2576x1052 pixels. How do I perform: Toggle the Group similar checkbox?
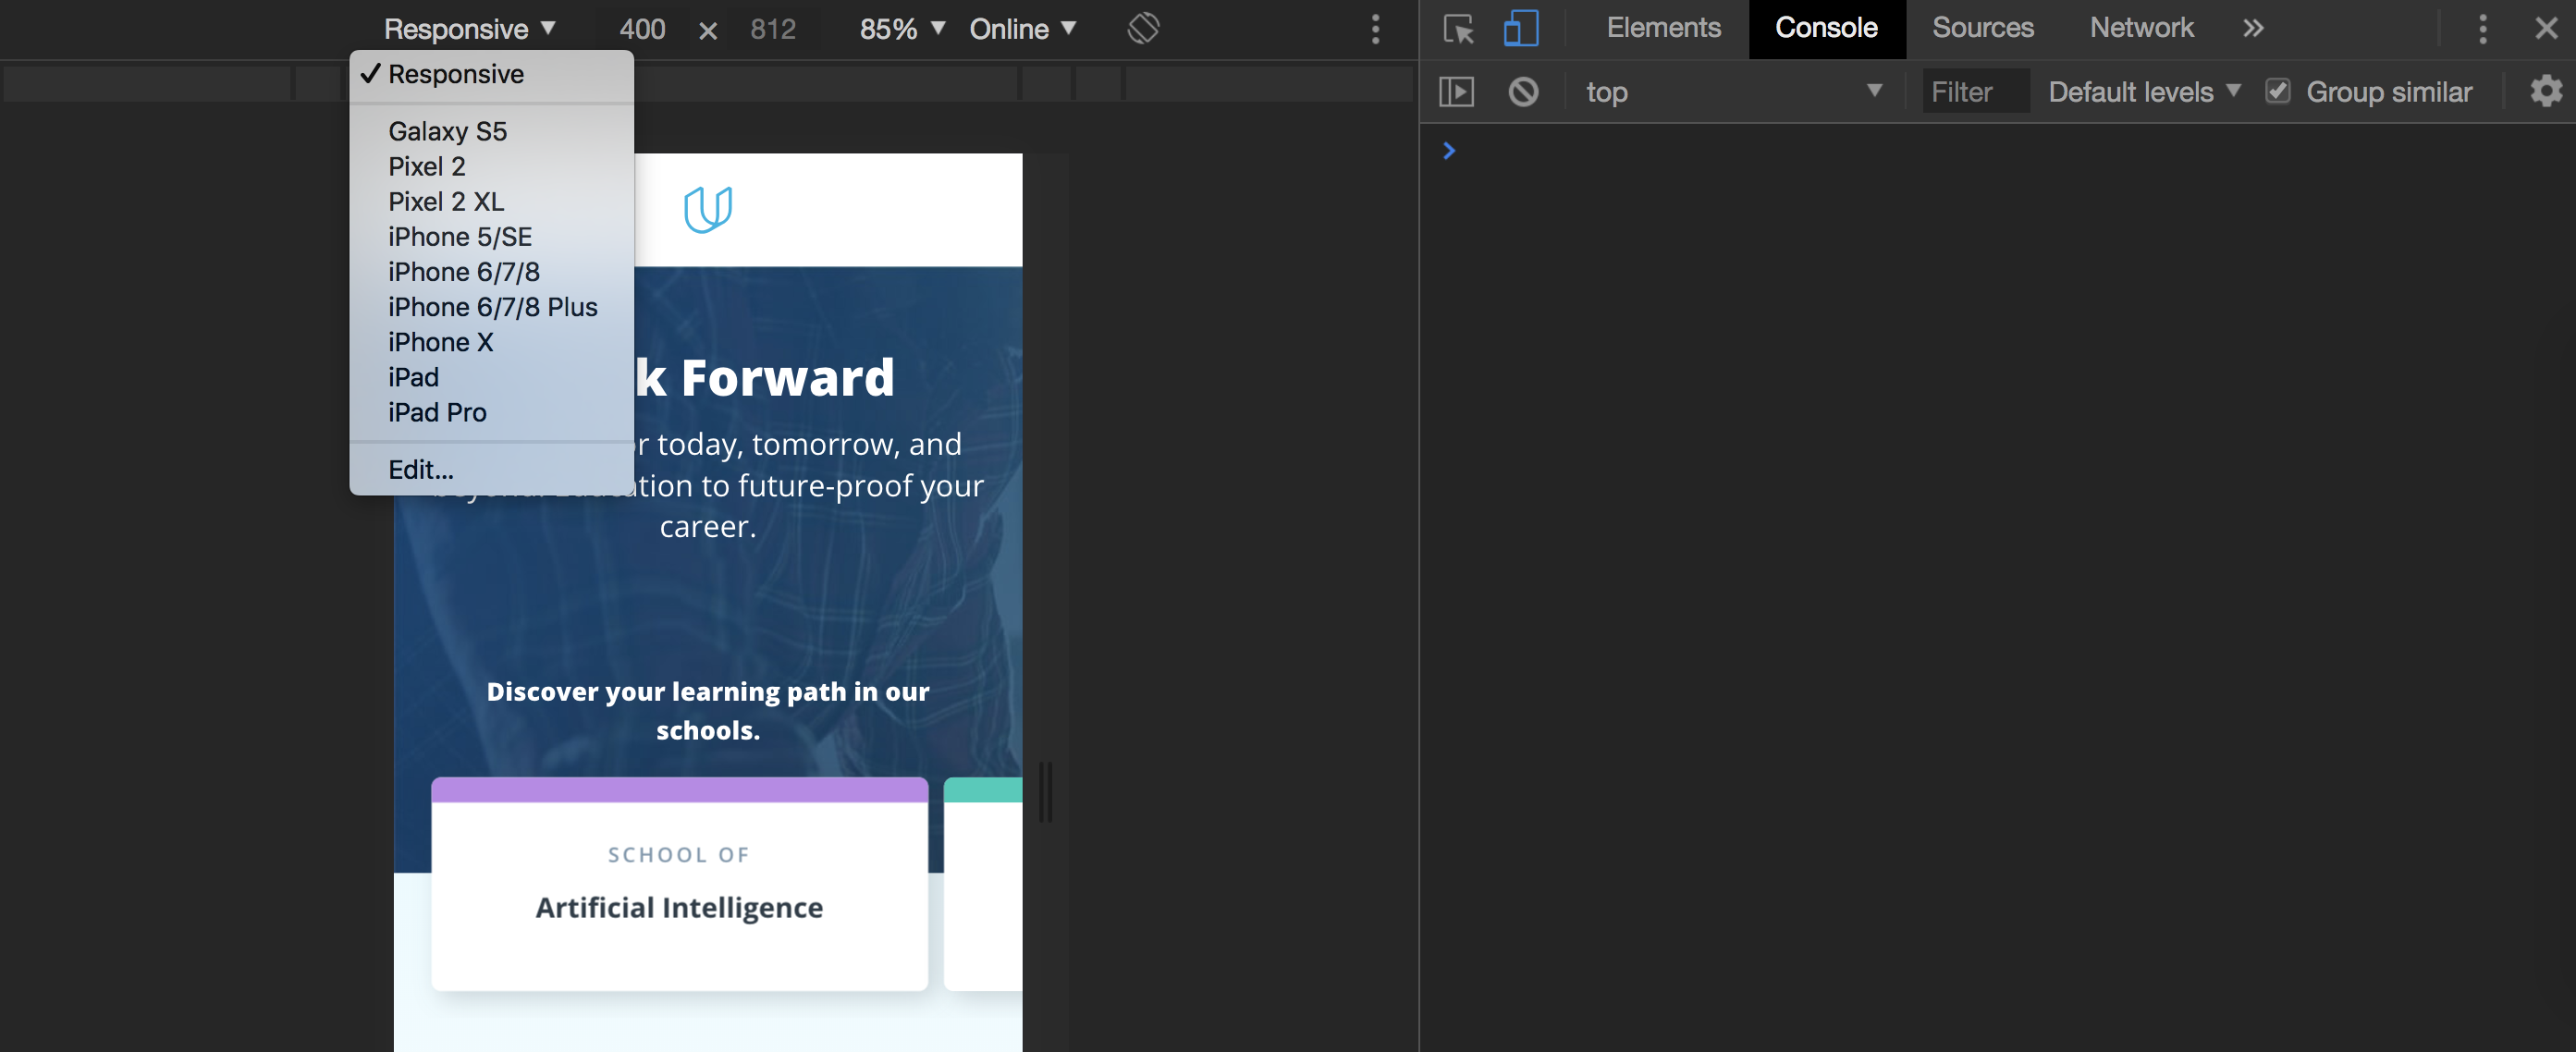pos(2278,92)
